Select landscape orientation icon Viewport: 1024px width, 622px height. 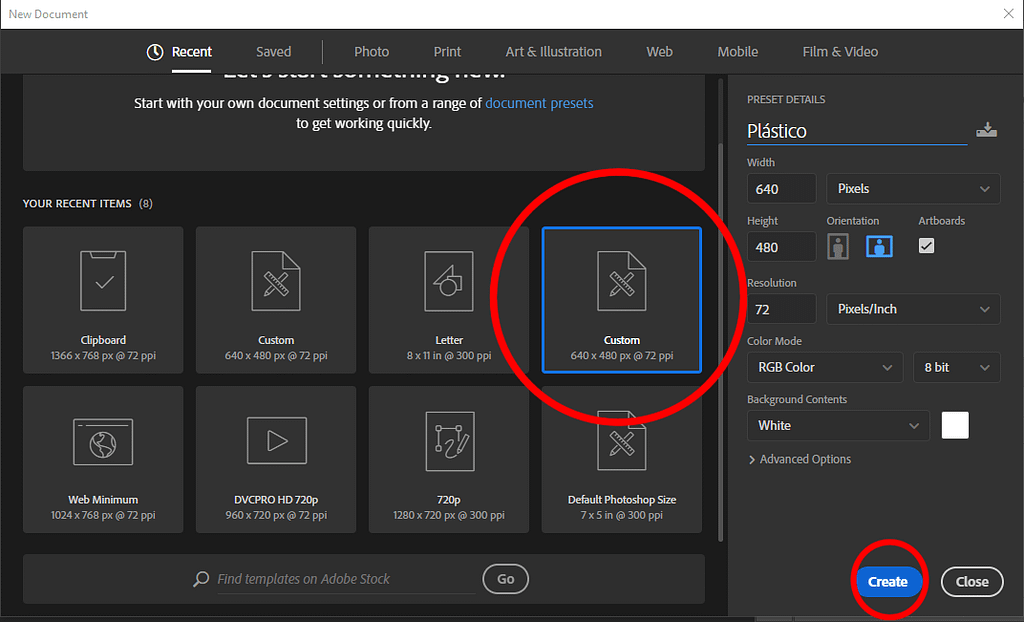[879, 246]
